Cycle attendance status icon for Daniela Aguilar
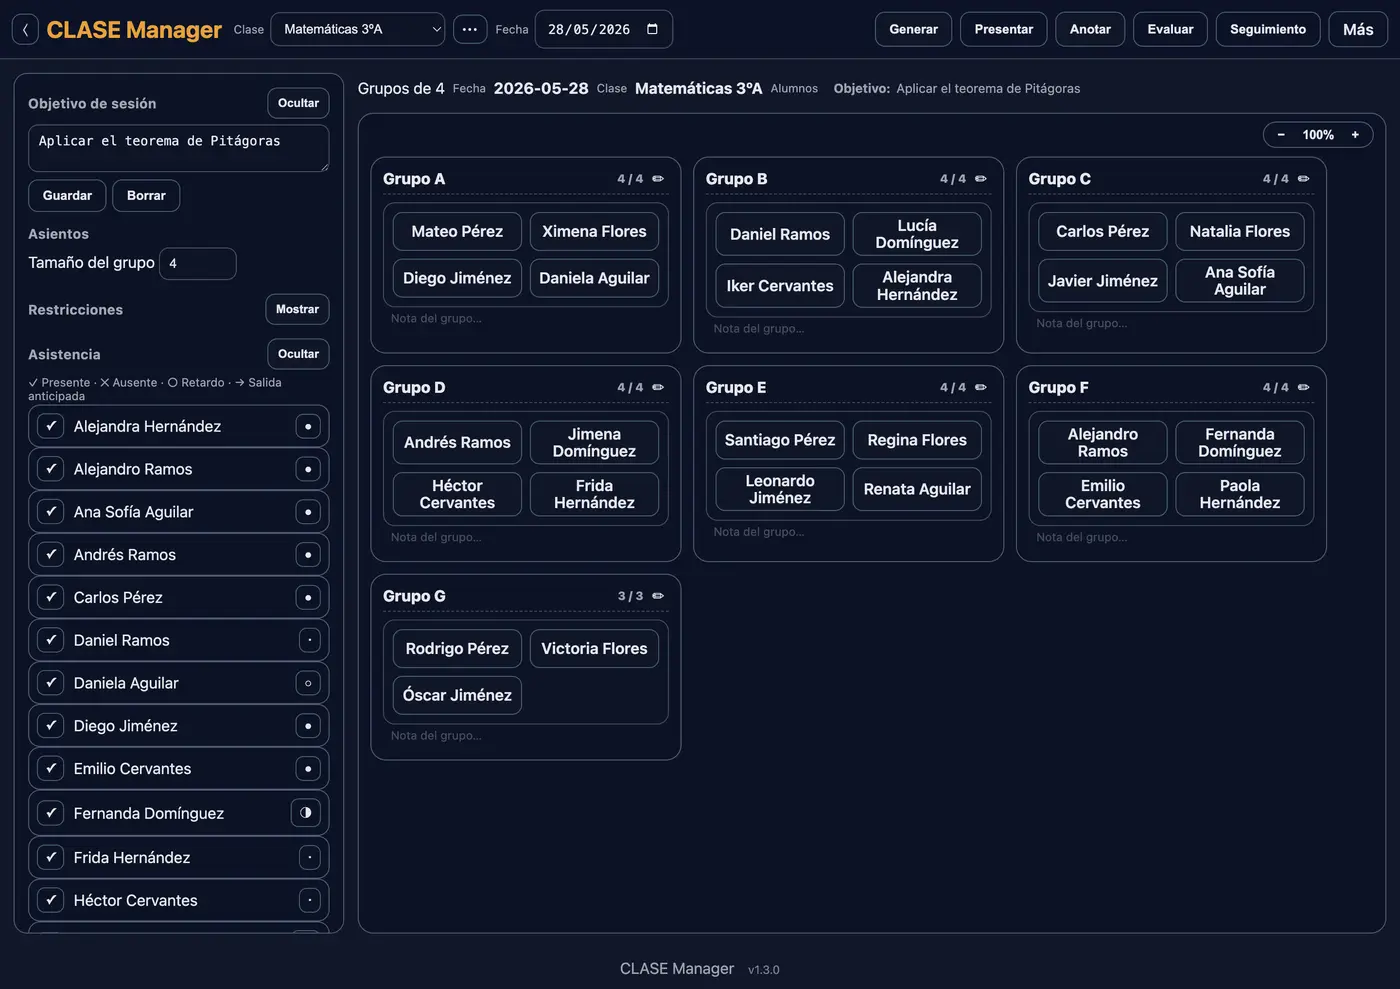This screenshot has width=1400, height=989. [308, 684]
